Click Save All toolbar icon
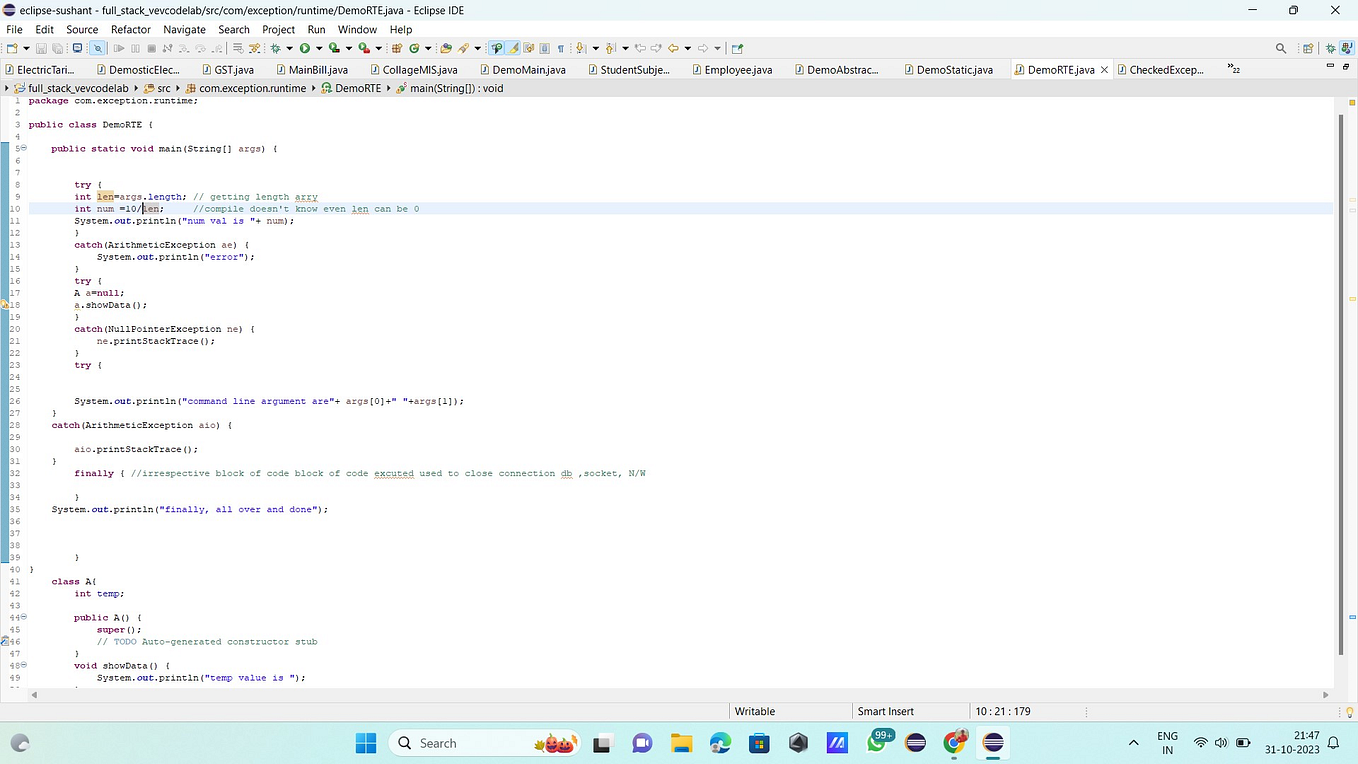The width and height of the screenshot is (1358, 764). pos(55,48)
